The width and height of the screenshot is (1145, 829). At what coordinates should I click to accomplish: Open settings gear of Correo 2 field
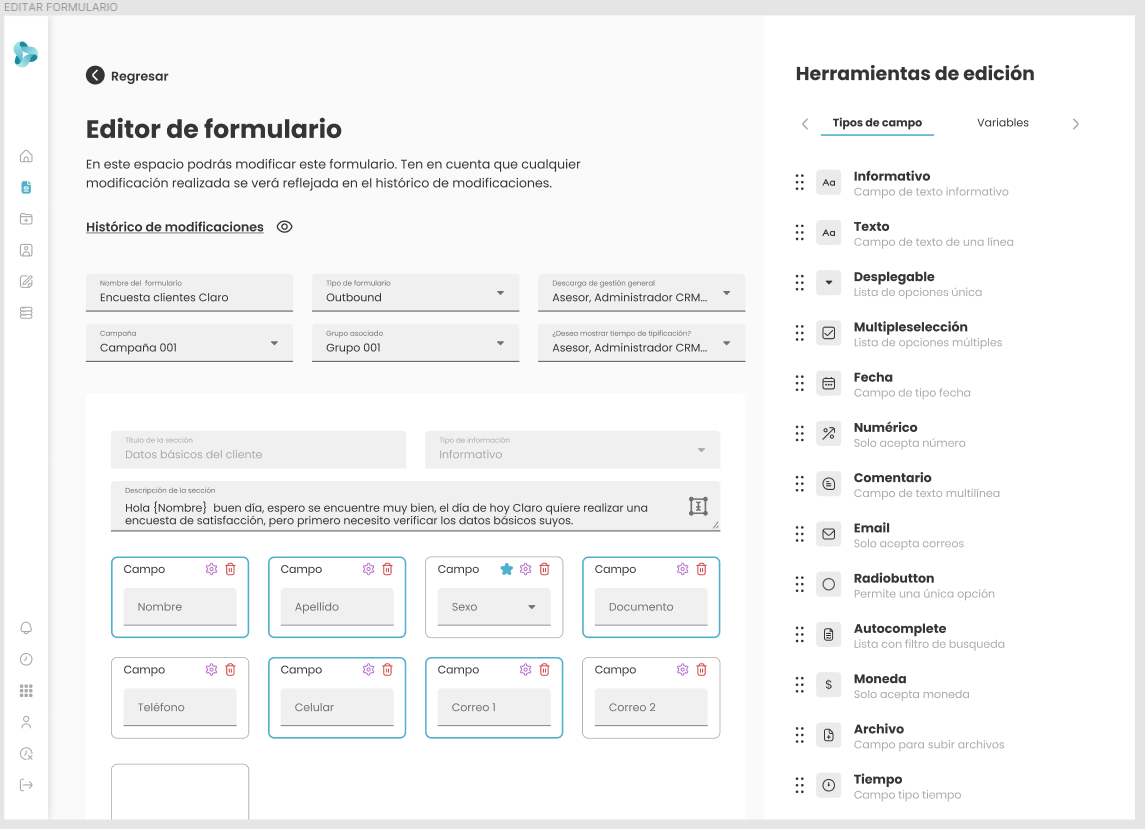[x=683, y=670]
